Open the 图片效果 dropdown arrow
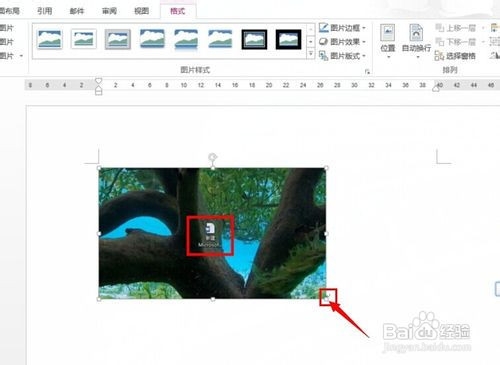The width and height of the screenshot is (500, 365). (364, 42)
